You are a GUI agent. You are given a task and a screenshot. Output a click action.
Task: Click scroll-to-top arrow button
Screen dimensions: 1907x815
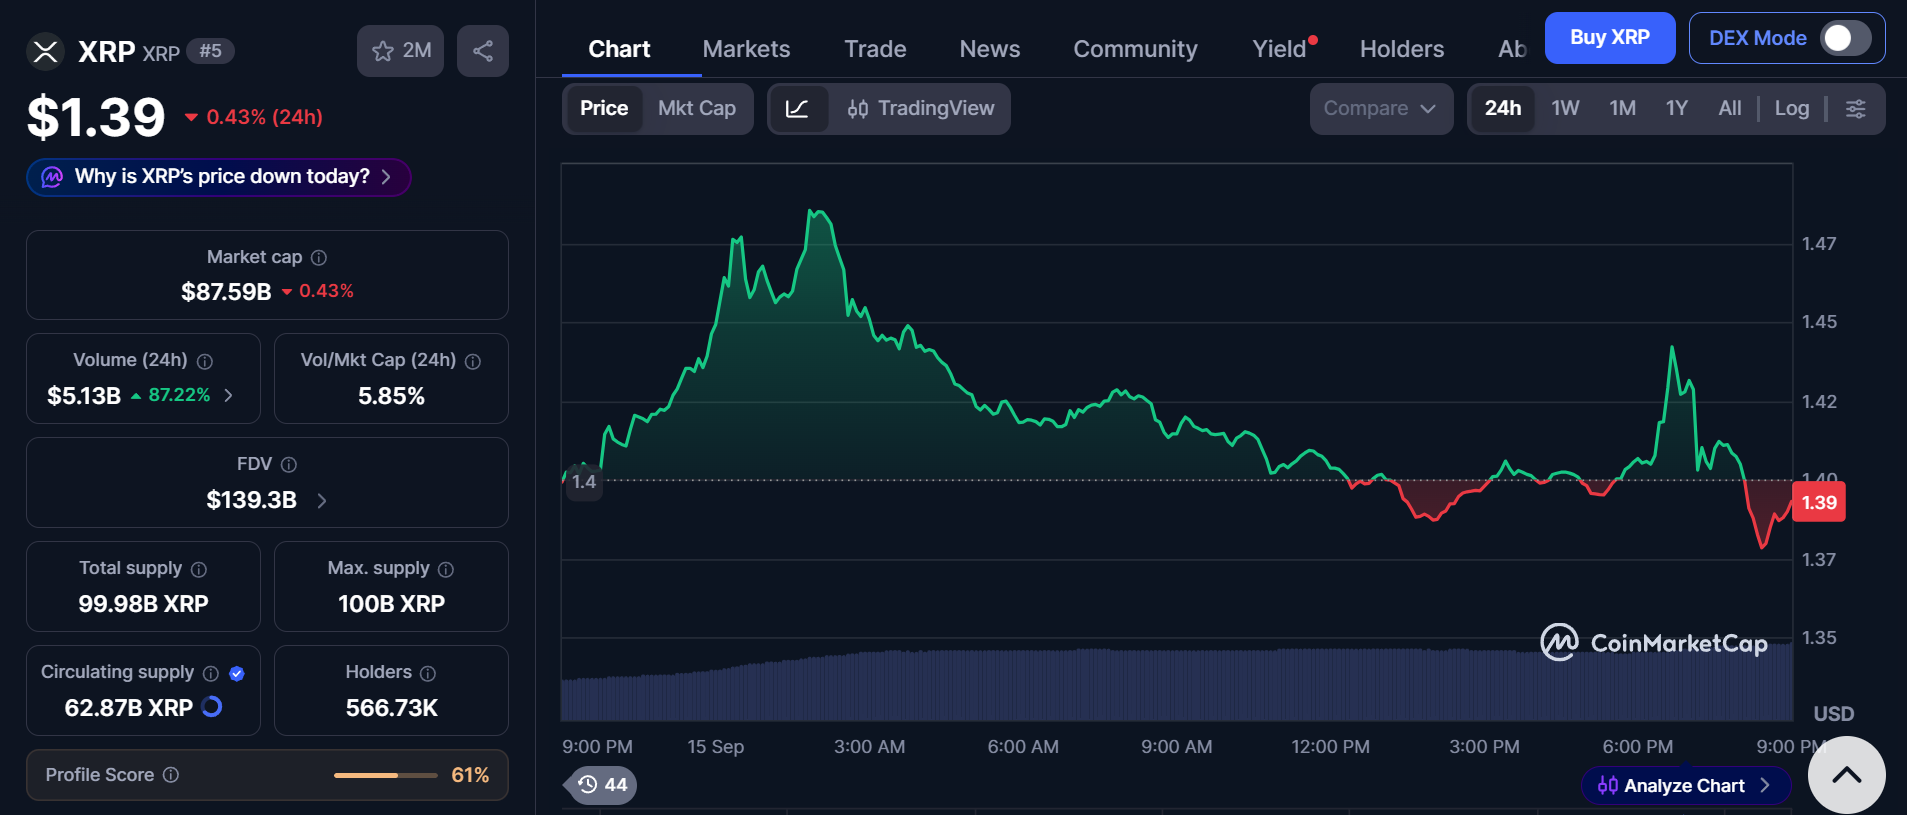tap(1847, 775)
